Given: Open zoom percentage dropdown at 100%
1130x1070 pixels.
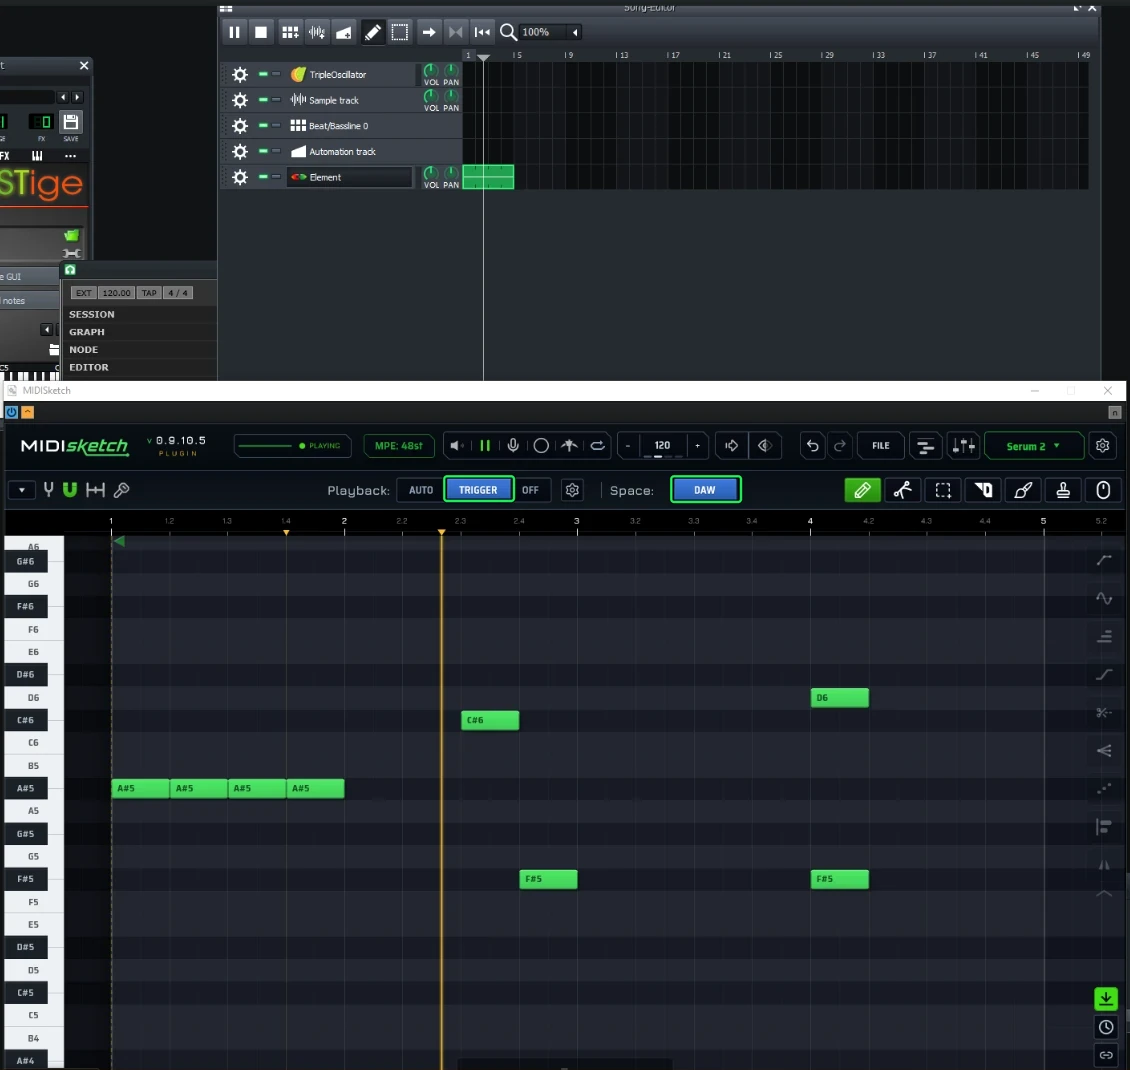Looking at the screenshot, I should (x=575, y=32).
